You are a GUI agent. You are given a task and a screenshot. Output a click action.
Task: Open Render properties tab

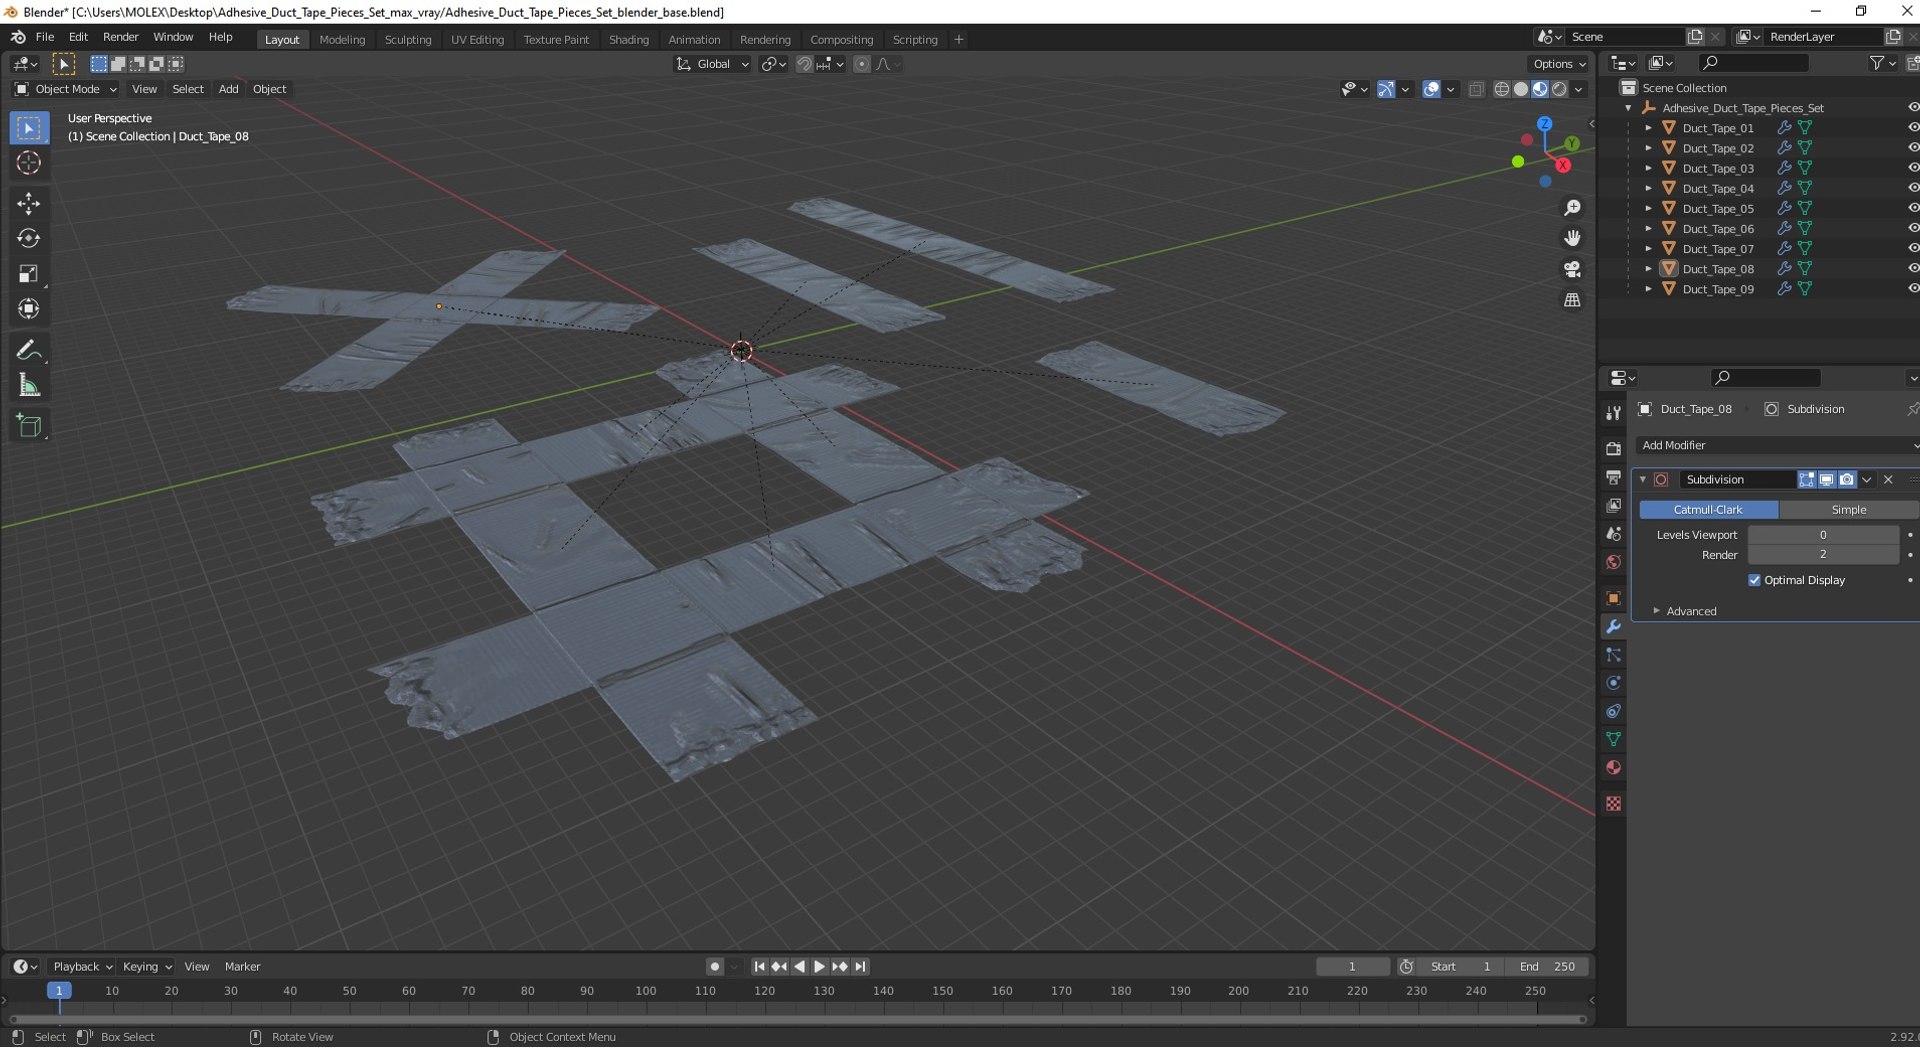(x=1613, y=449)
